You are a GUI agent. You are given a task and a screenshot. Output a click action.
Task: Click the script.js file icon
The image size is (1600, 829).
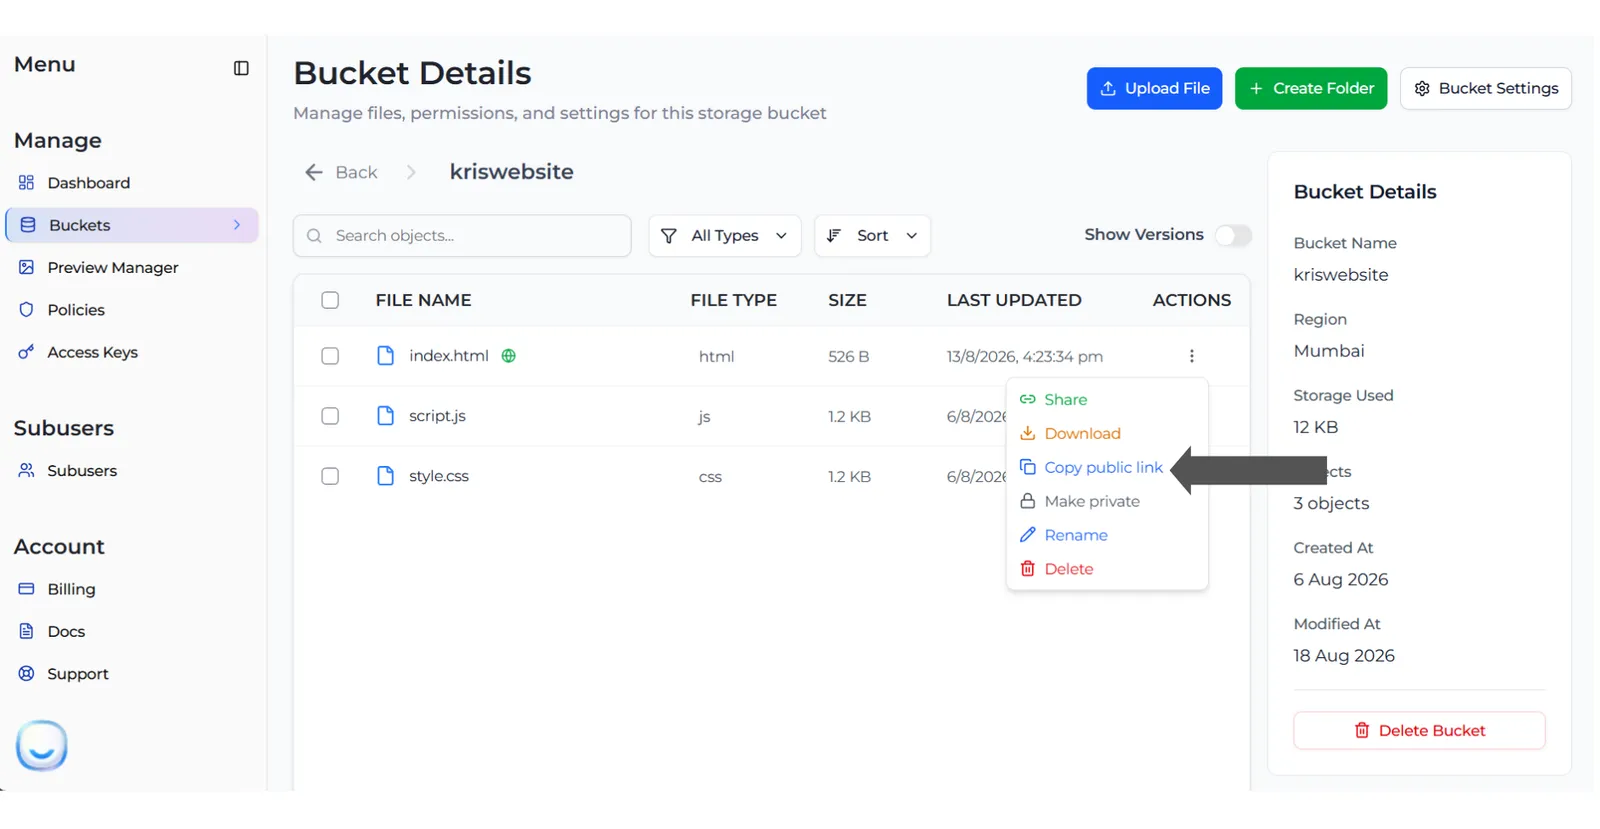pos(385,416)
